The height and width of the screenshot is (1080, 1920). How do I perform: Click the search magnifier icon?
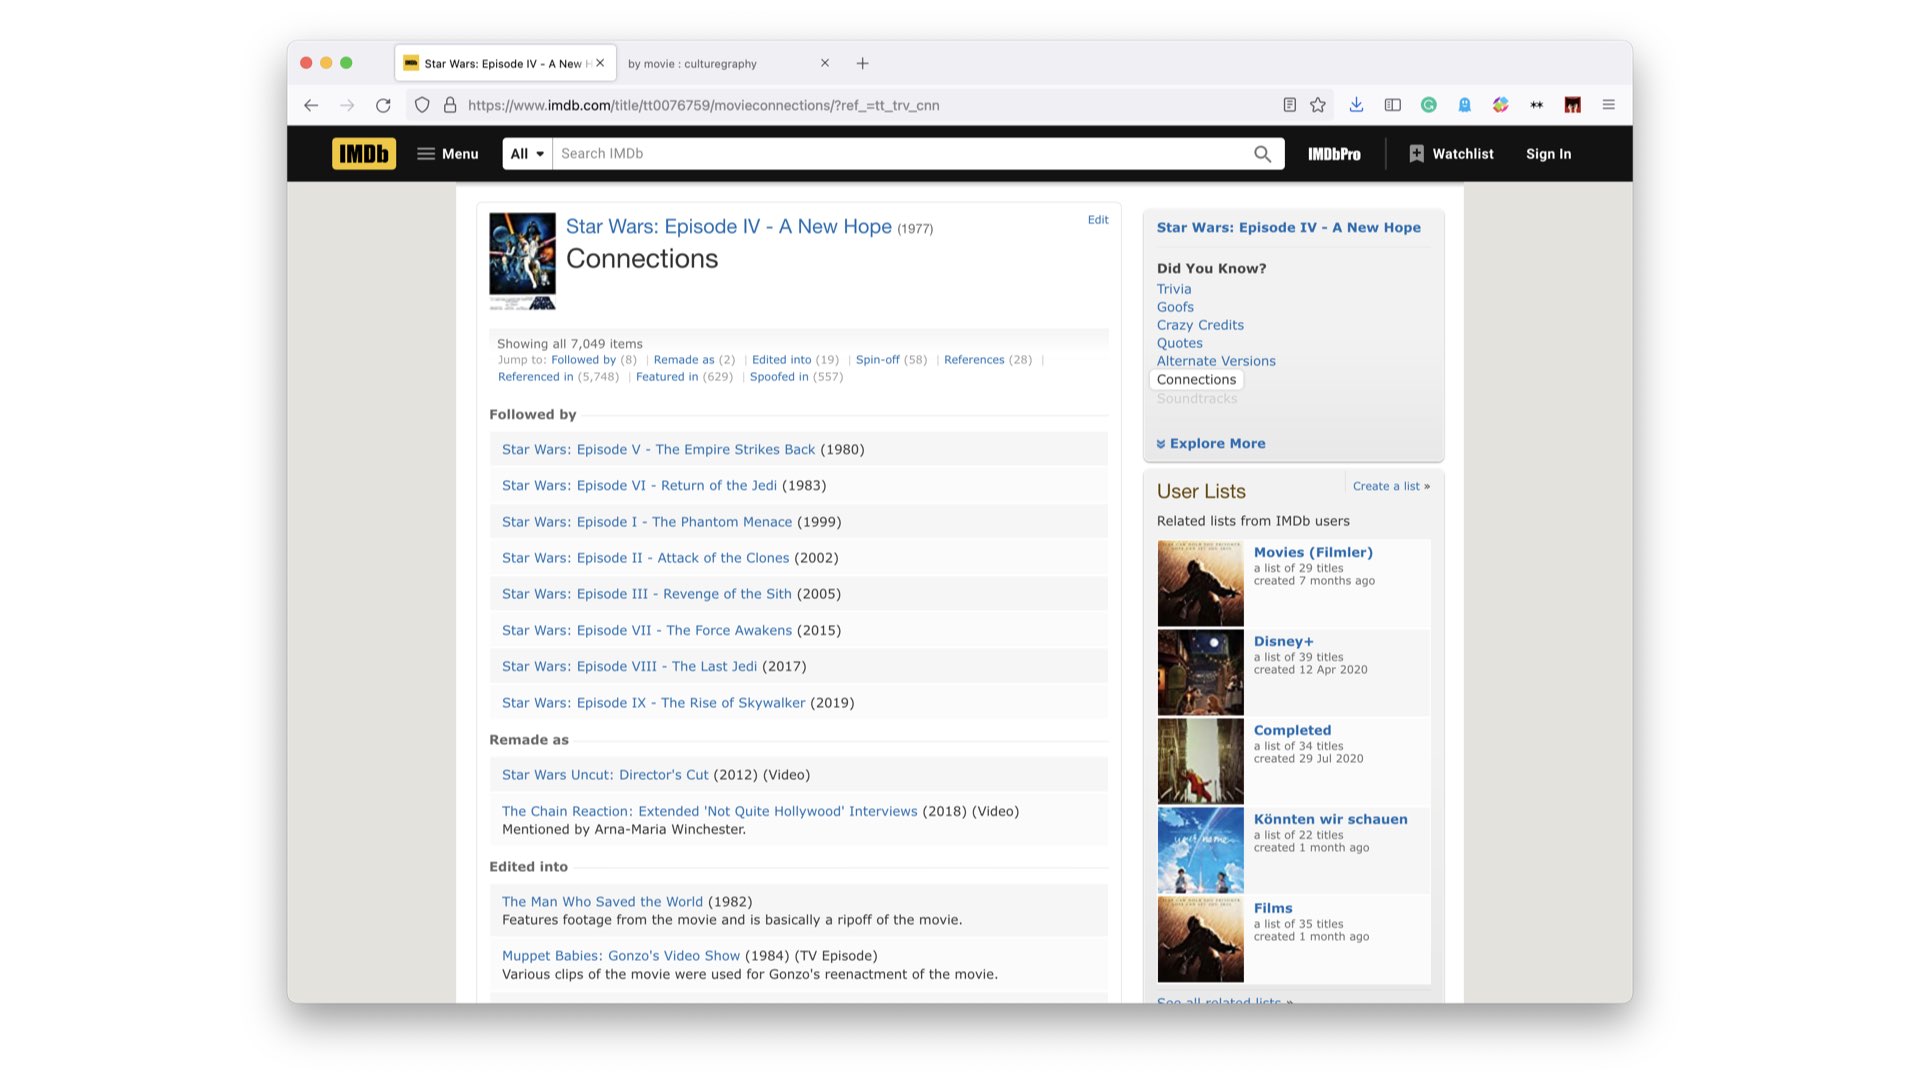tap(1262, 154)
